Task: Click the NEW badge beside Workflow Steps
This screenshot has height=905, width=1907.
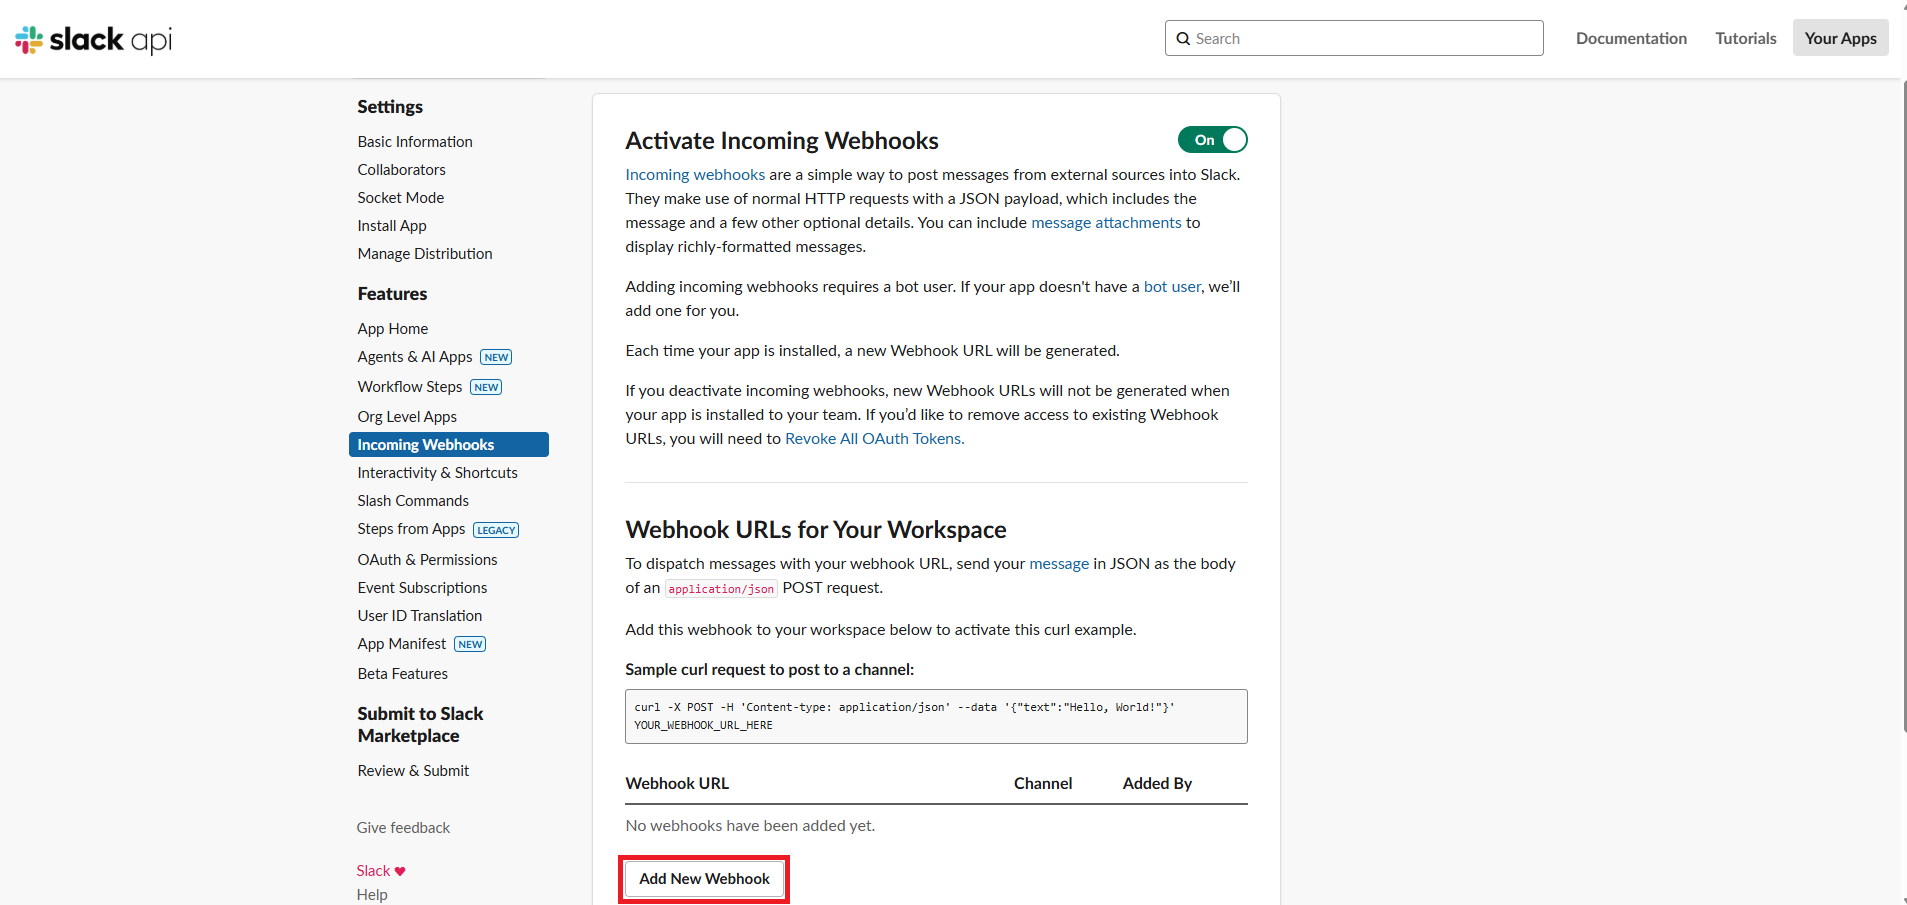Action: (486, 387)
